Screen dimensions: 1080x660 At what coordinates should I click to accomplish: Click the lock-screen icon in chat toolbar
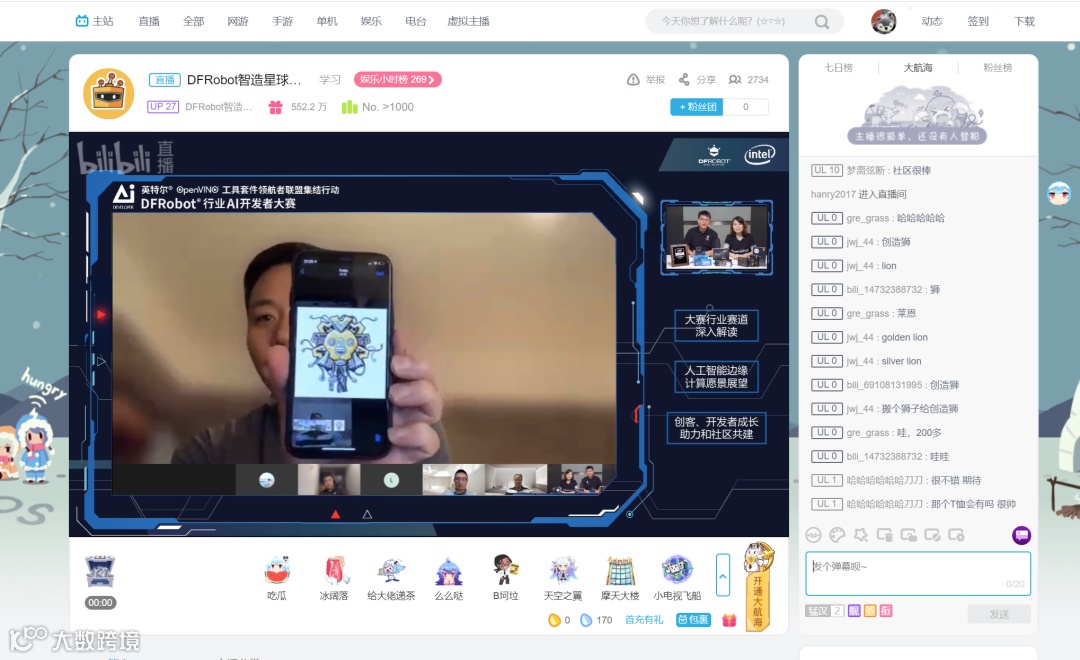point(908,535)
